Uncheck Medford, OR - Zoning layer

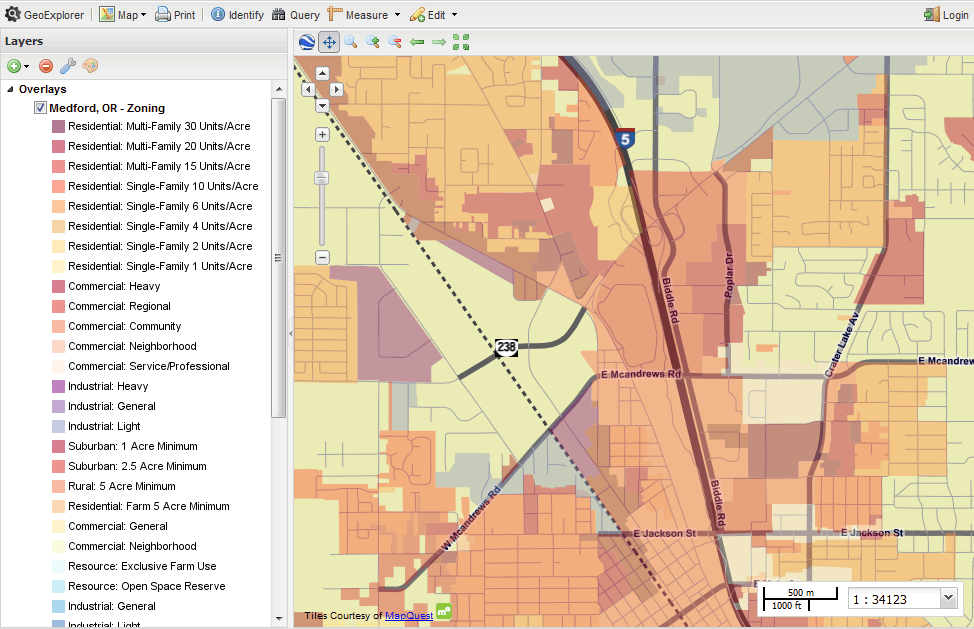pos(40,108)
